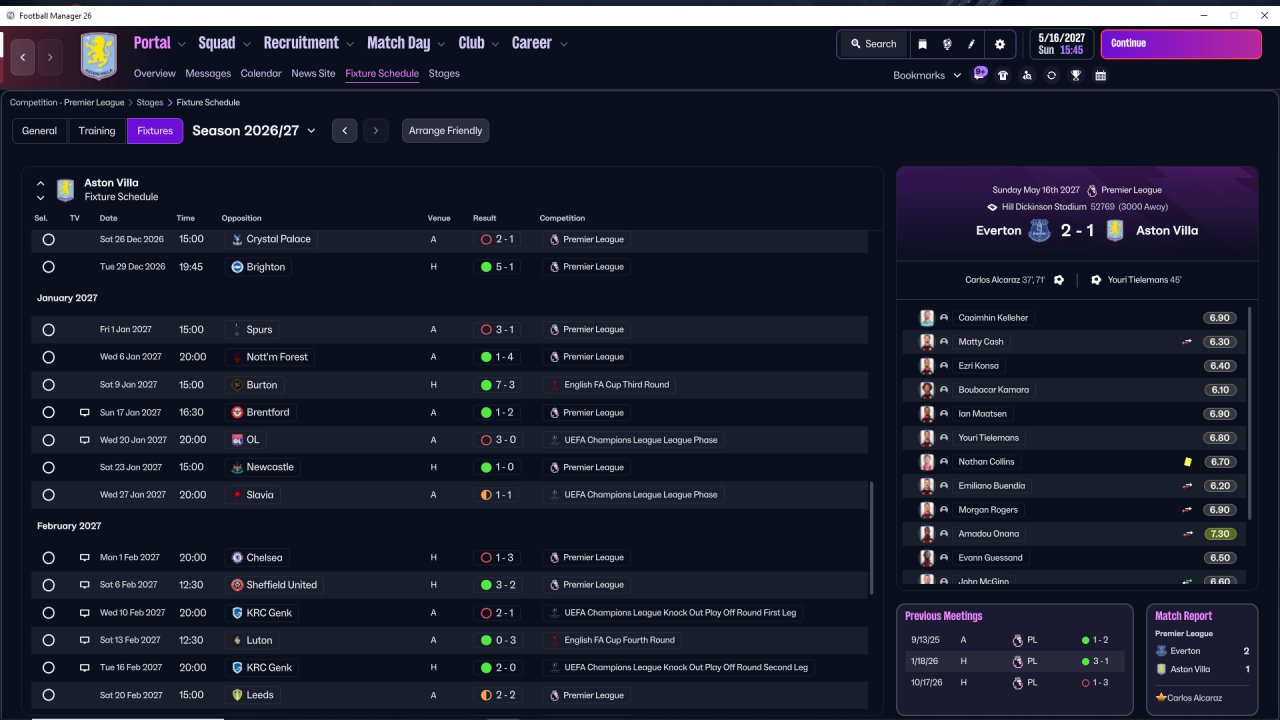1280x720 pixels.
Task: Select the Brighton fixture radio button
Action: [x=48, y=267]
